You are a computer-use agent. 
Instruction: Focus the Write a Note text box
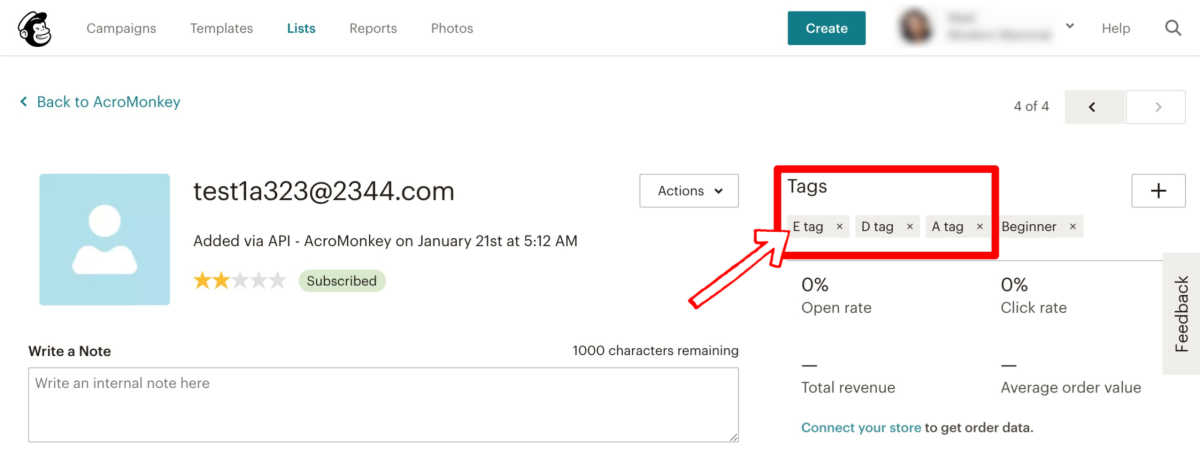tap(383, 404)
